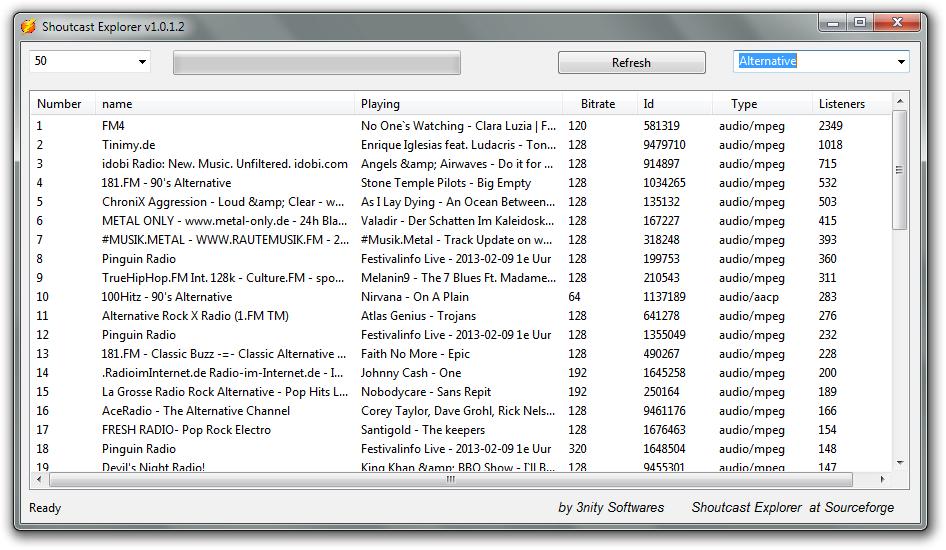The width and height of the screenshot is (946, 550).
Task: Click the audio/aacp type cell
Action: click(749, 297)
